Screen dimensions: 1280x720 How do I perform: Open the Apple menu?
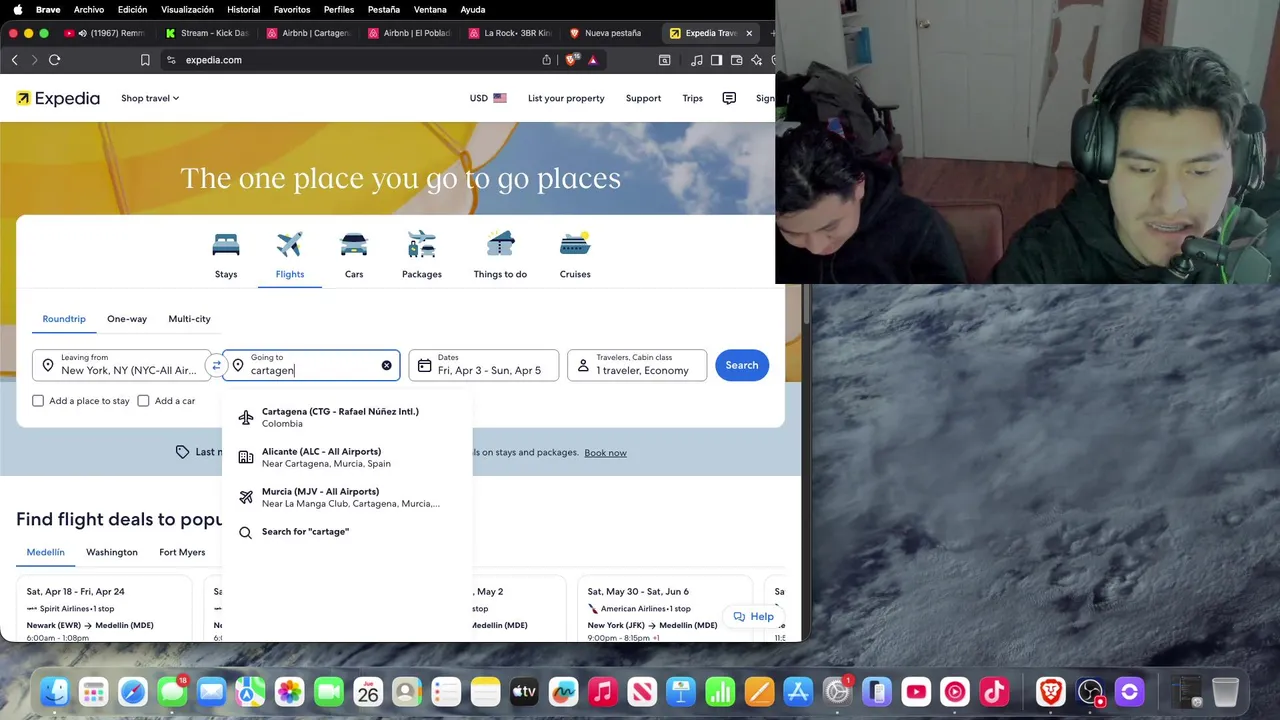[17, 10]
